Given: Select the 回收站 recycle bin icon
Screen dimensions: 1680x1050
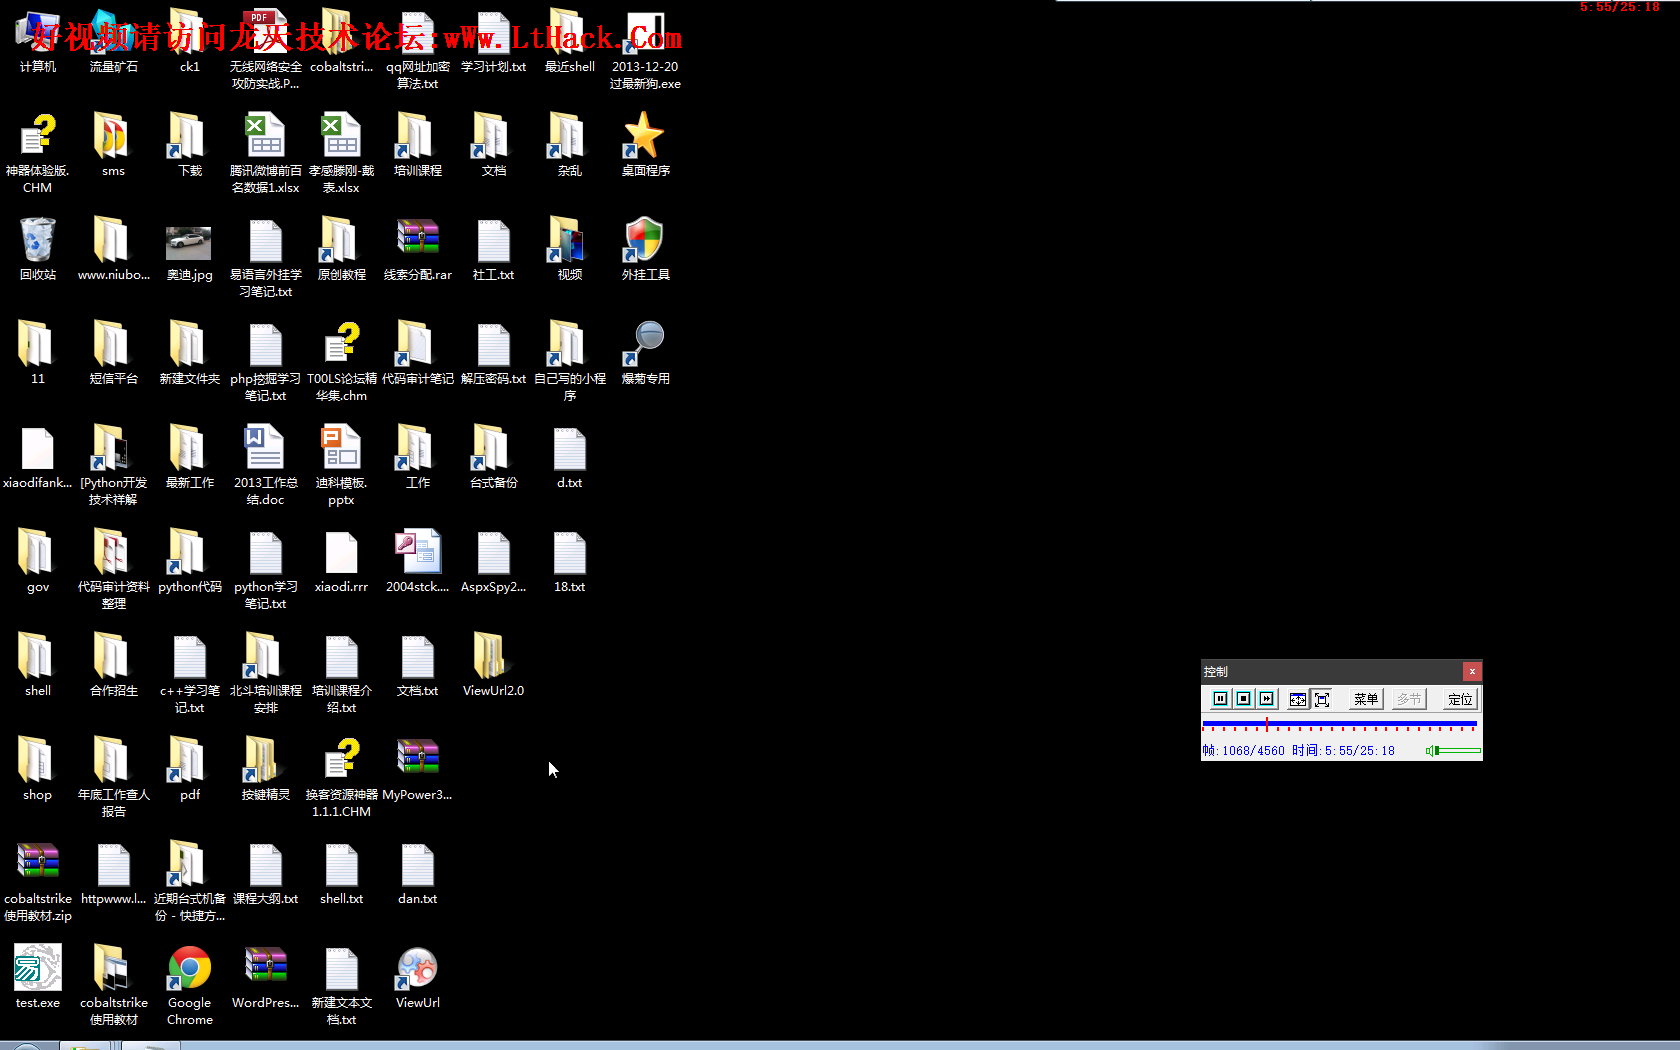Looking at the screenshot, I should click(x=38, y=248).
